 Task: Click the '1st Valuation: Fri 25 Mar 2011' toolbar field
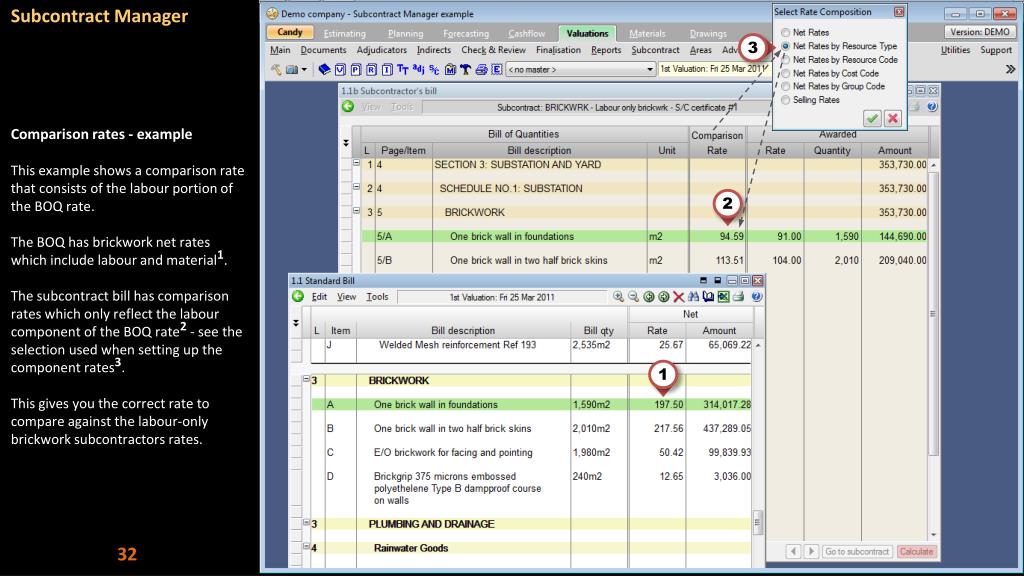714,69
